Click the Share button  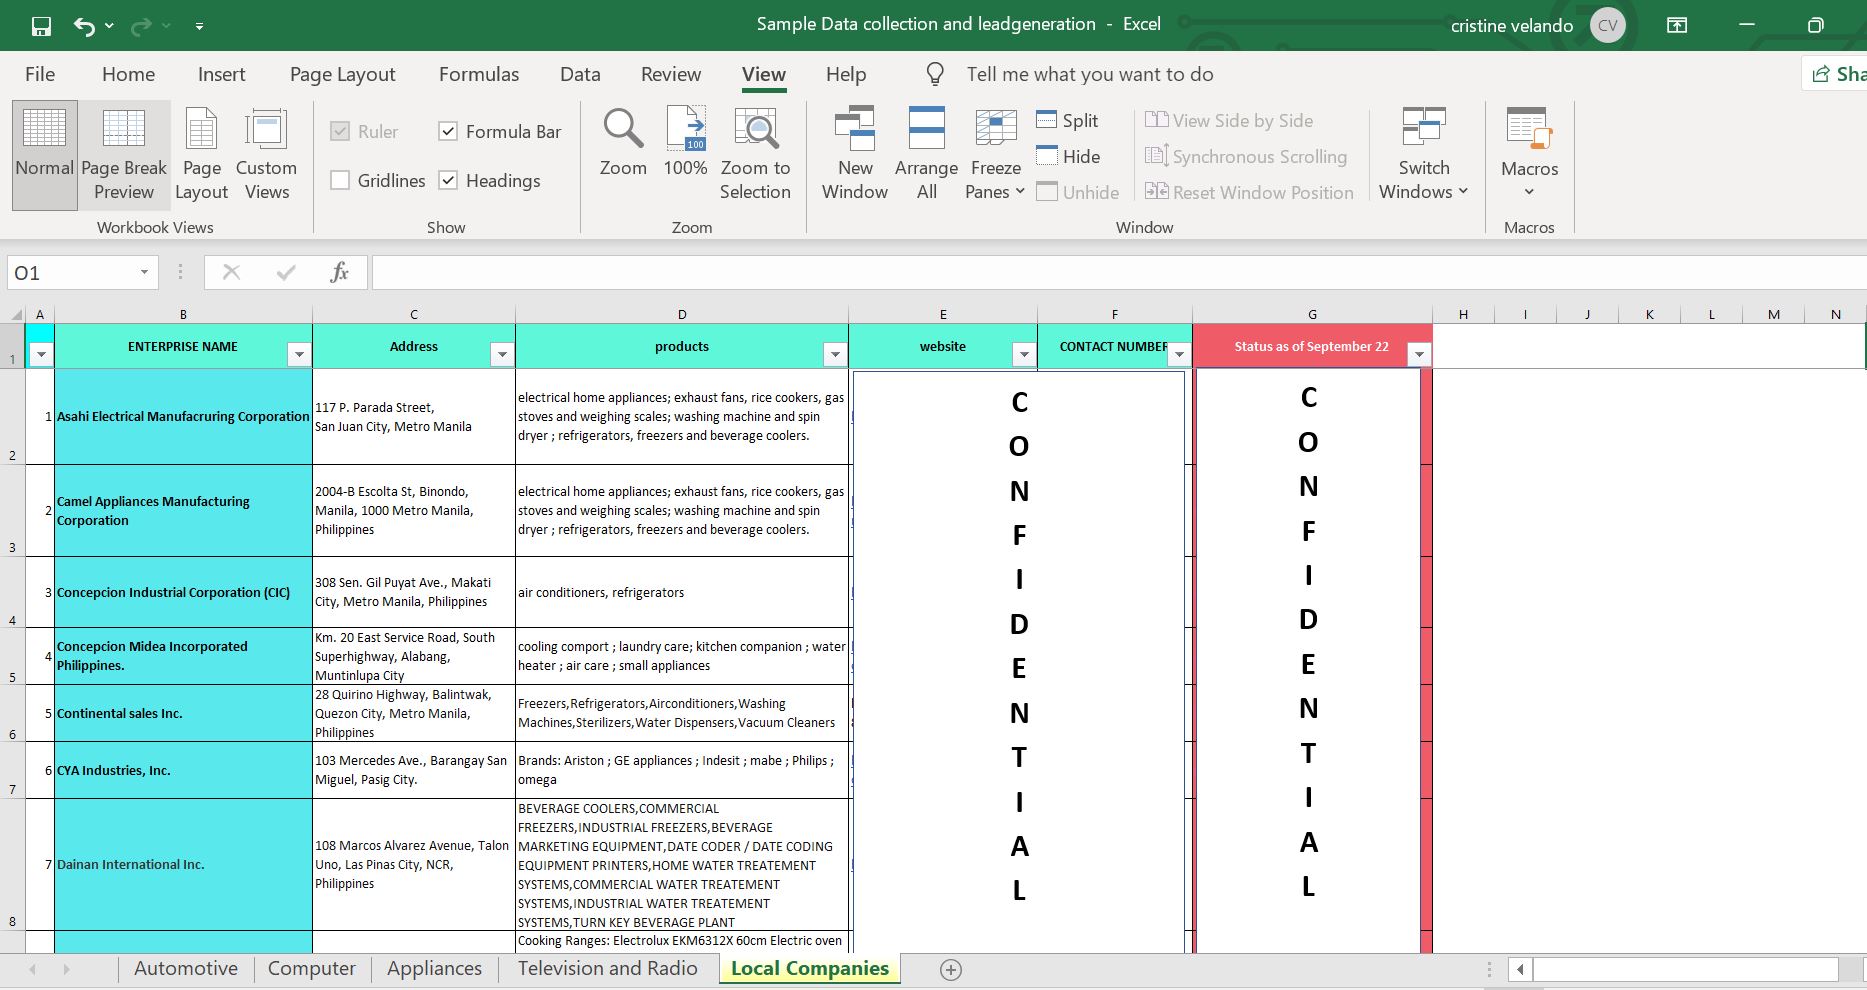pyautogui.click(x=1838, y=74)
